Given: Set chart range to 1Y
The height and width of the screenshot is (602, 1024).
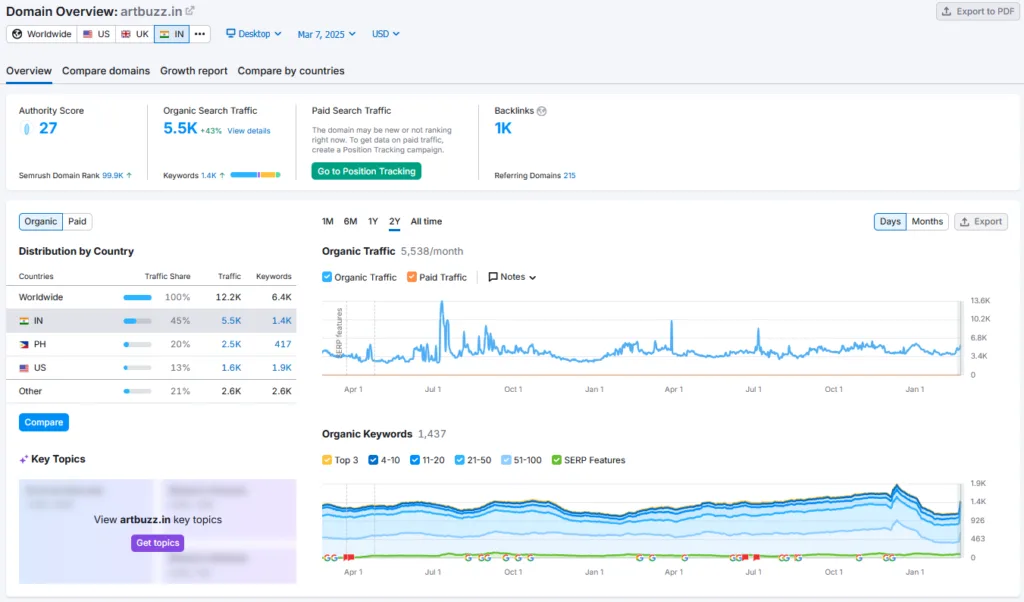Looking at the screenshot, I should point(373,221).
